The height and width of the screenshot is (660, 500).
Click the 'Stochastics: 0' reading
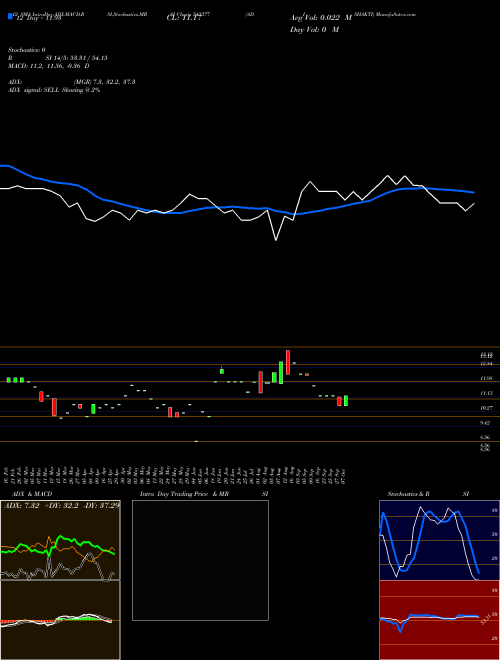(27, 50)
